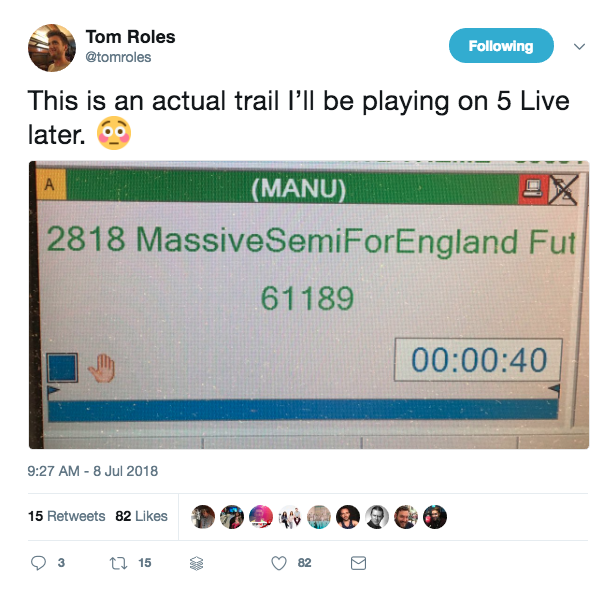Click Tom Roles profile avatar
This screenshot has height=596, width=610.
pos(52,48)
